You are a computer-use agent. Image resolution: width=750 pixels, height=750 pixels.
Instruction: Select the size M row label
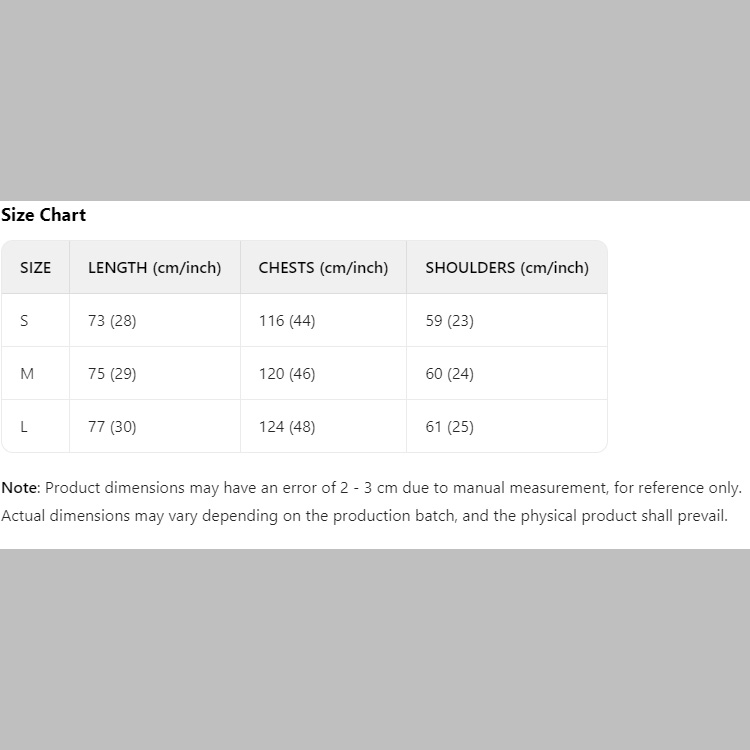(27, 374)
